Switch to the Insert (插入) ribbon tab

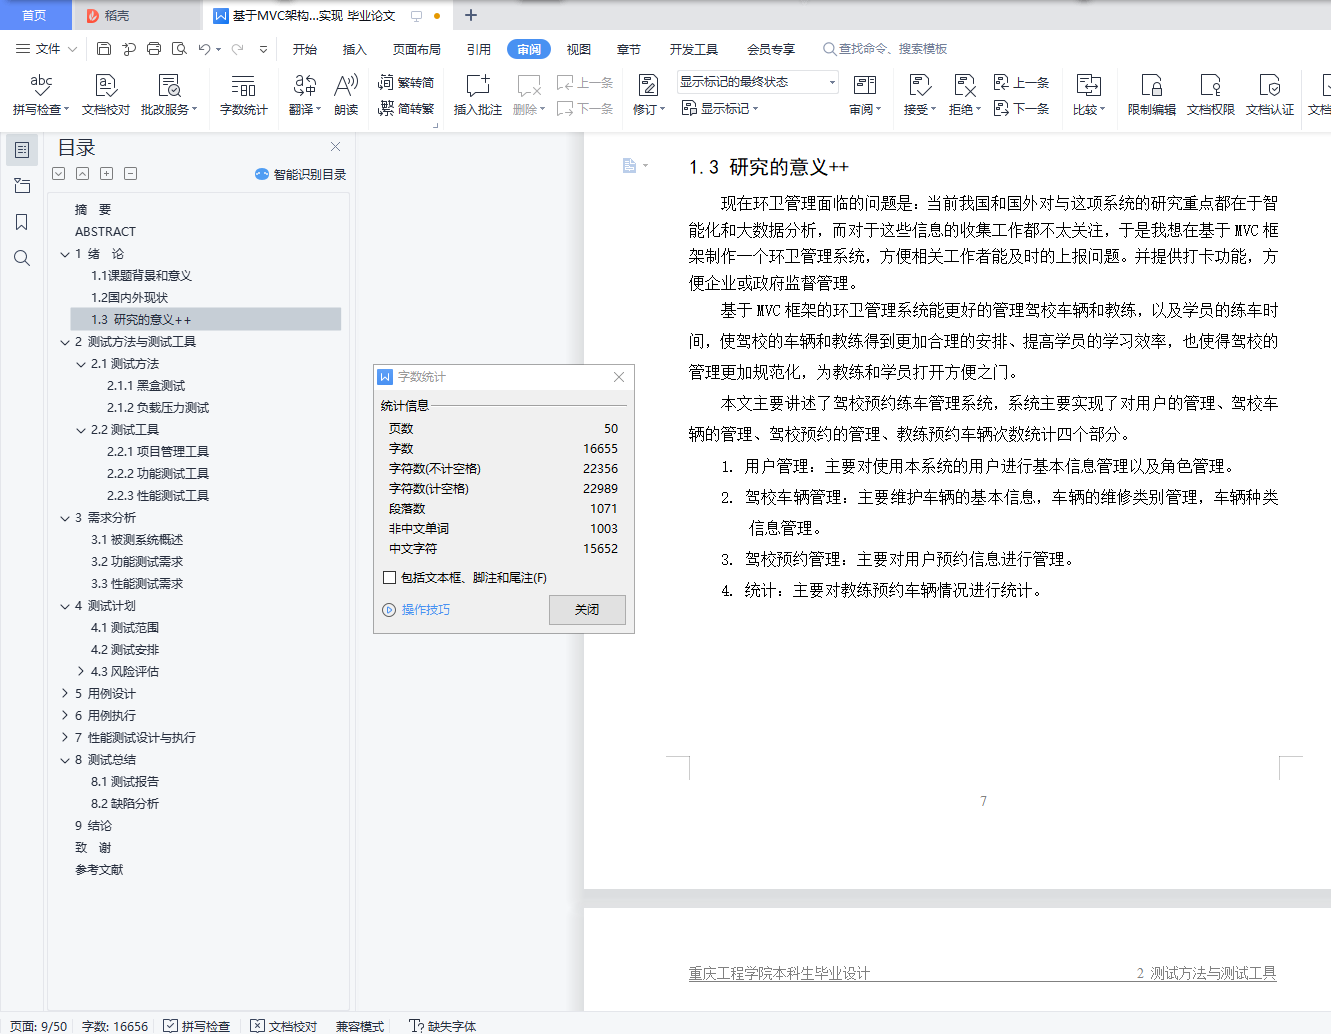(x=355, y=49)
